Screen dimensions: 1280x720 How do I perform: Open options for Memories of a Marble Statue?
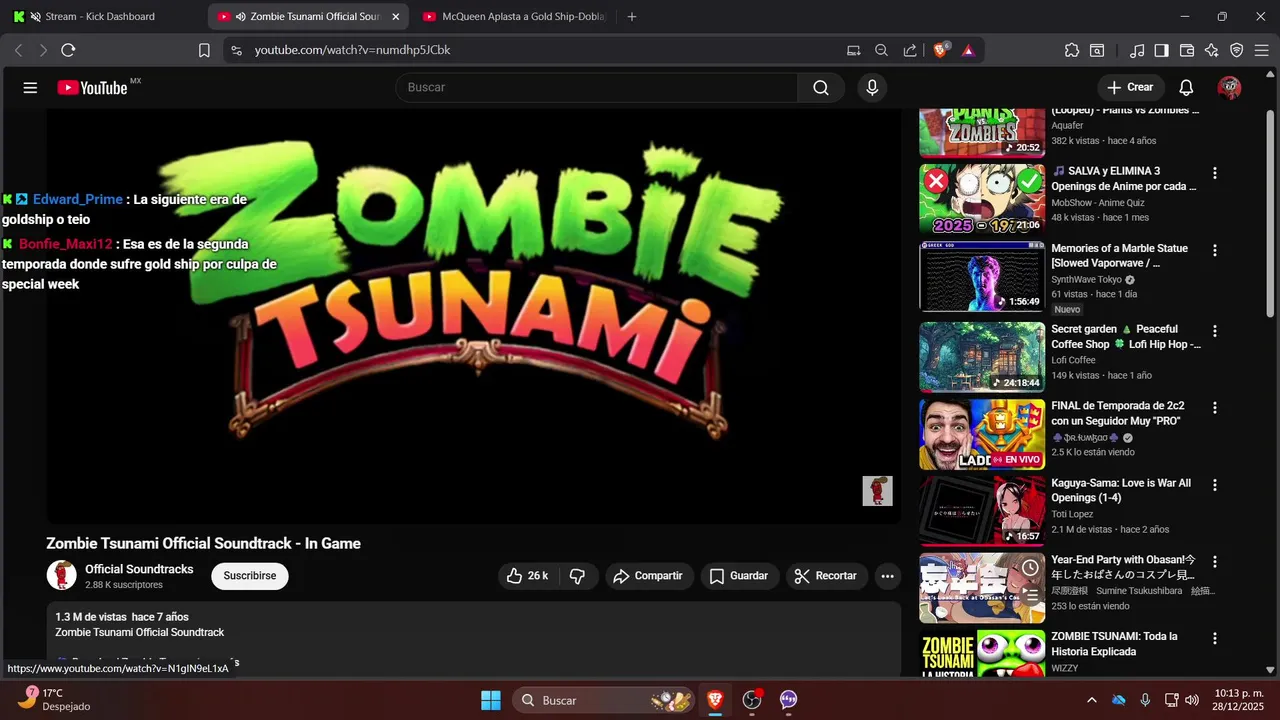click(x=1215, y=251)
